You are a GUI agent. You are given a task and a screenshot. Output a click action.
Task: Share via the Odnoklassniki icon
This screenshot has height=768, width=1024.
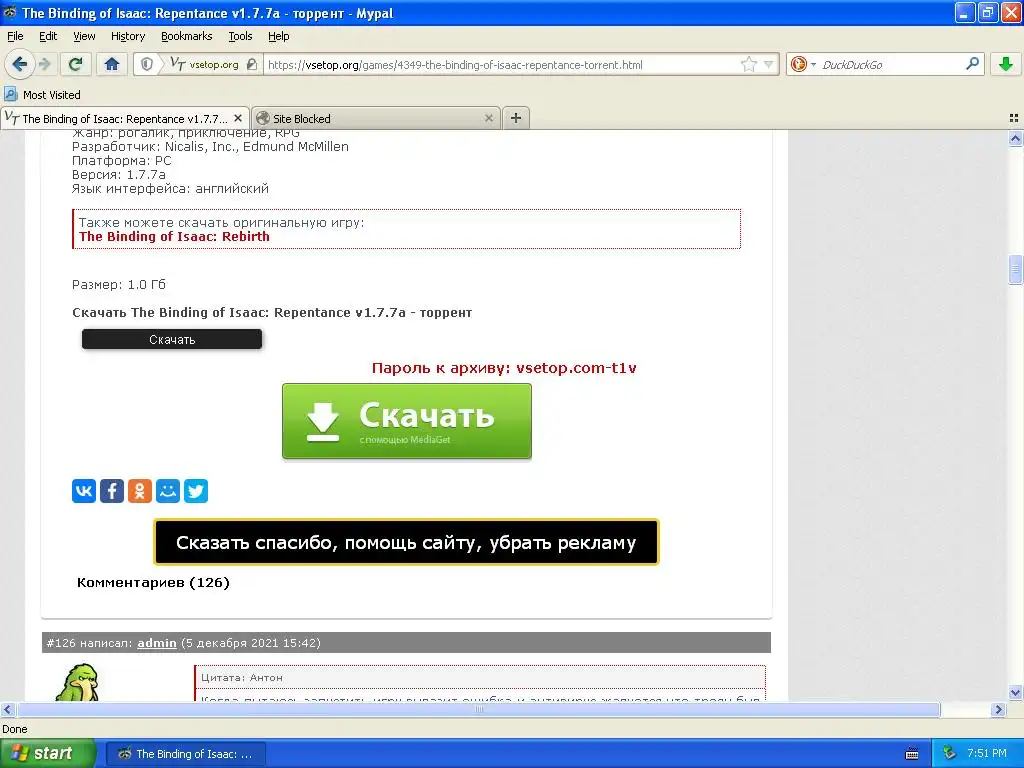point(140,490)
